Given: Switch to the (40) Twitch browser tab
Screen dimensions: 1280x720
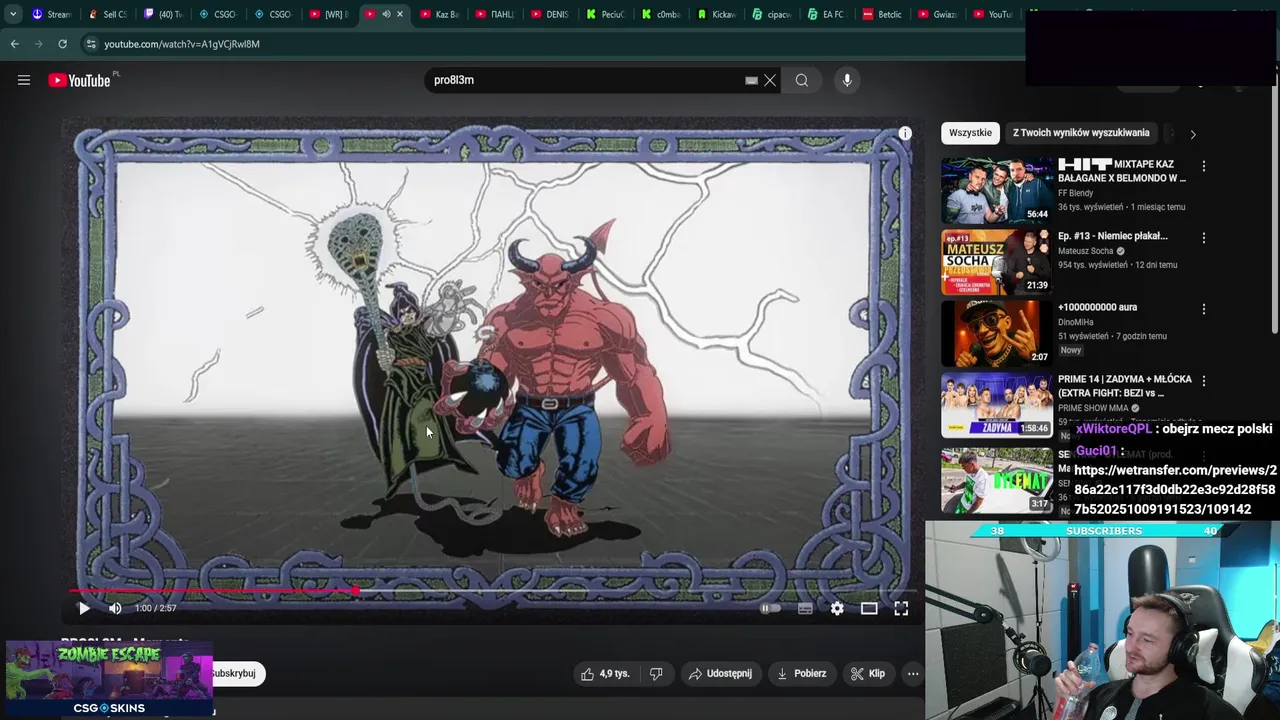Looking at the screenshot, I should (163, 14).
